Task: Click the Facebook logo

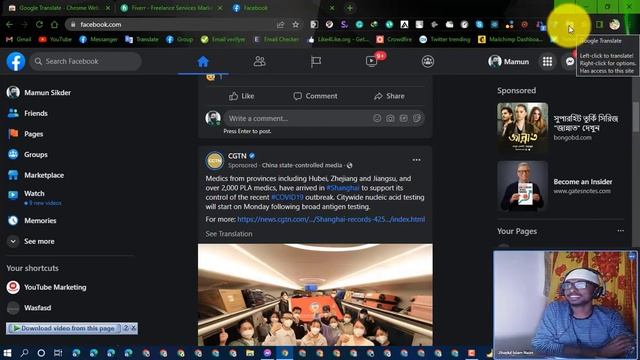Action: 16,62
